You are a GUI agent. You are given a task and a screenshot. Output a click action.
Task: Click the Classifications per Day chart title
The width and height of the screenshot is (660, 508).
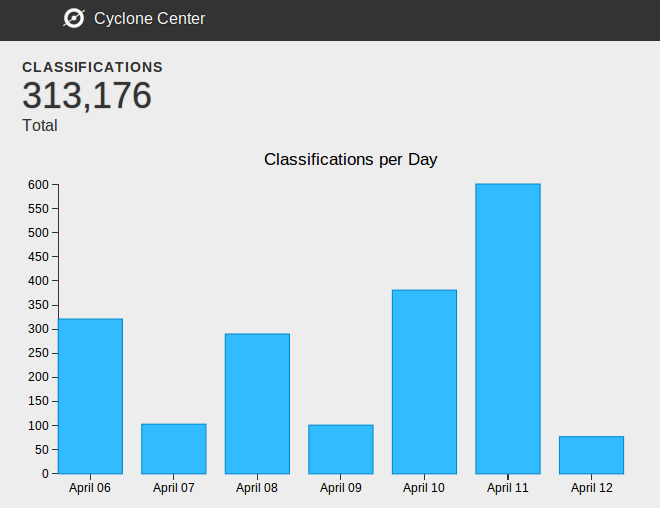(350, 159)
